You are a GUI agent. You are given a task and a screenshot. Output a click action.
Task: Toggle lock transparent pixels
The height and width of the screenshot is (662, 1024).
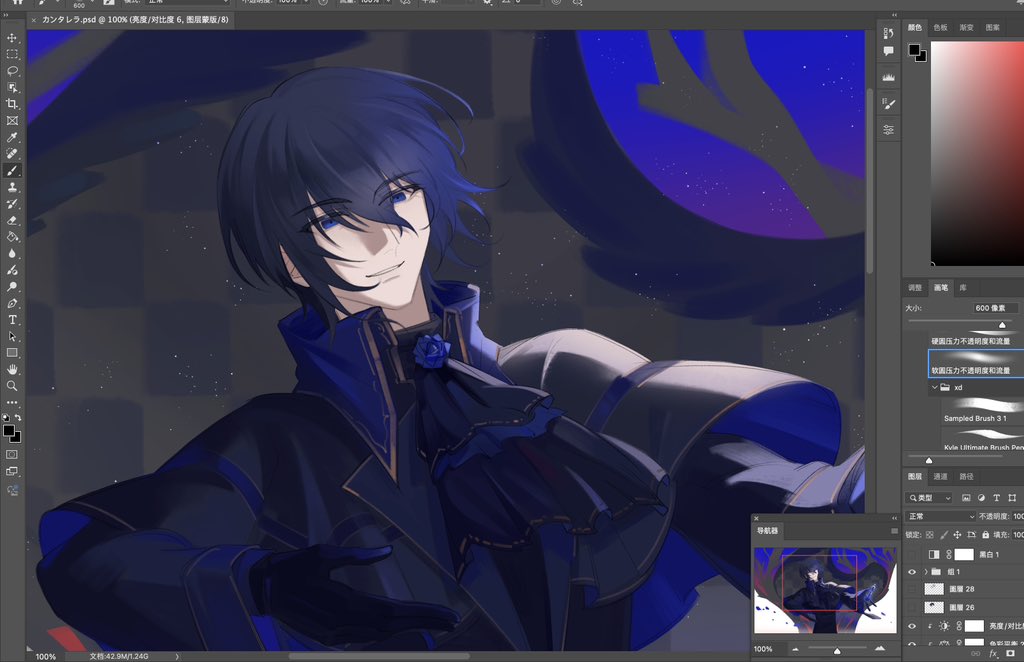click(x=930, y=535)
